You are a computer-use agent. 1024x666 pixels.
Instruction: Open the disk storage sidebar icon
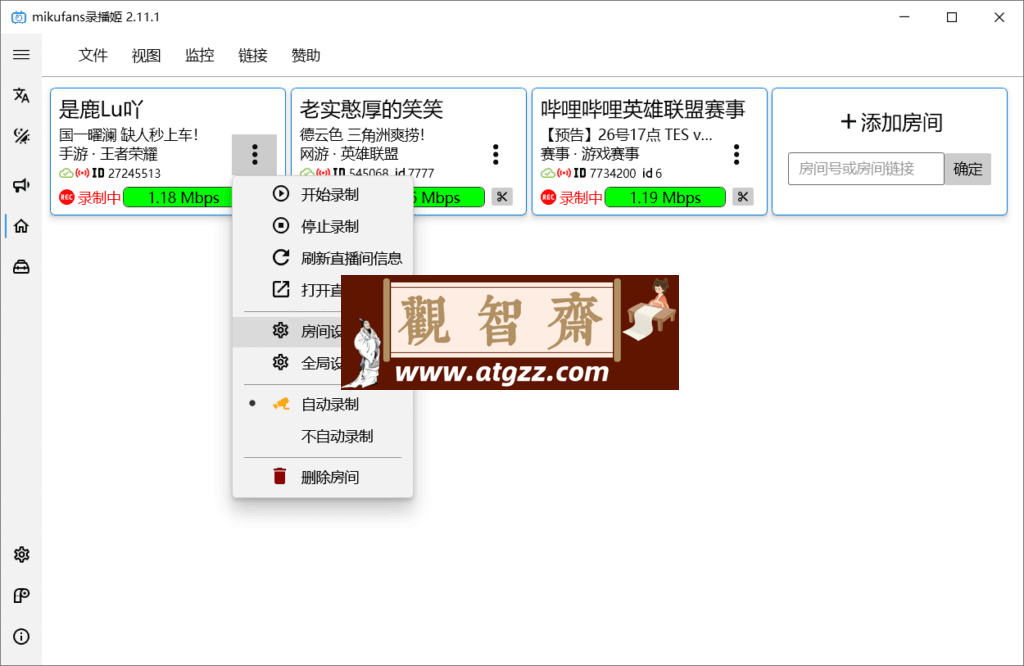21,267
